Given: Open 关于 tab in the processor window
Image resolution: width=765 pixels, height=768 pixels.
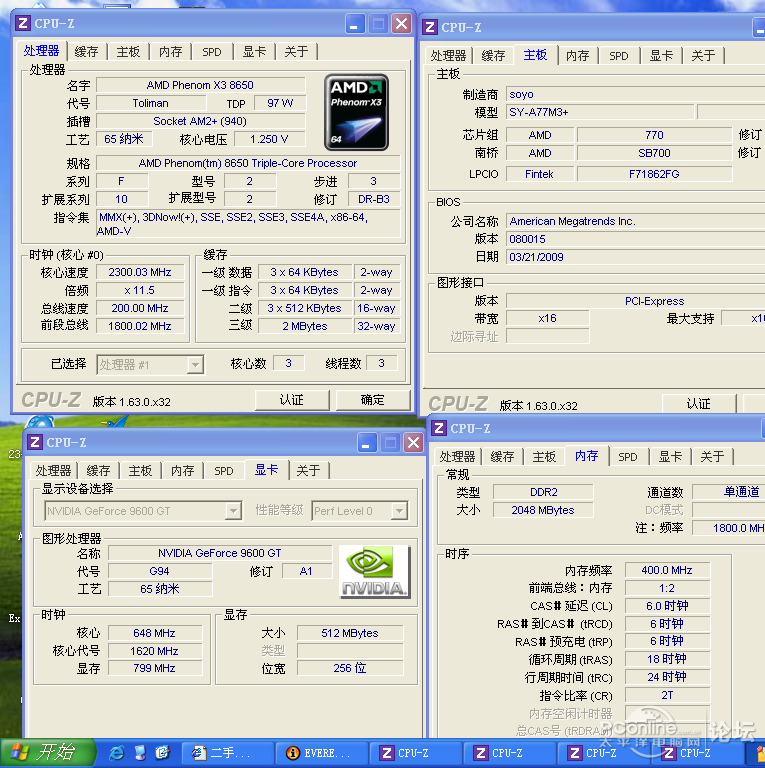Looking at the screenshot, I should (x=296, y=51).
